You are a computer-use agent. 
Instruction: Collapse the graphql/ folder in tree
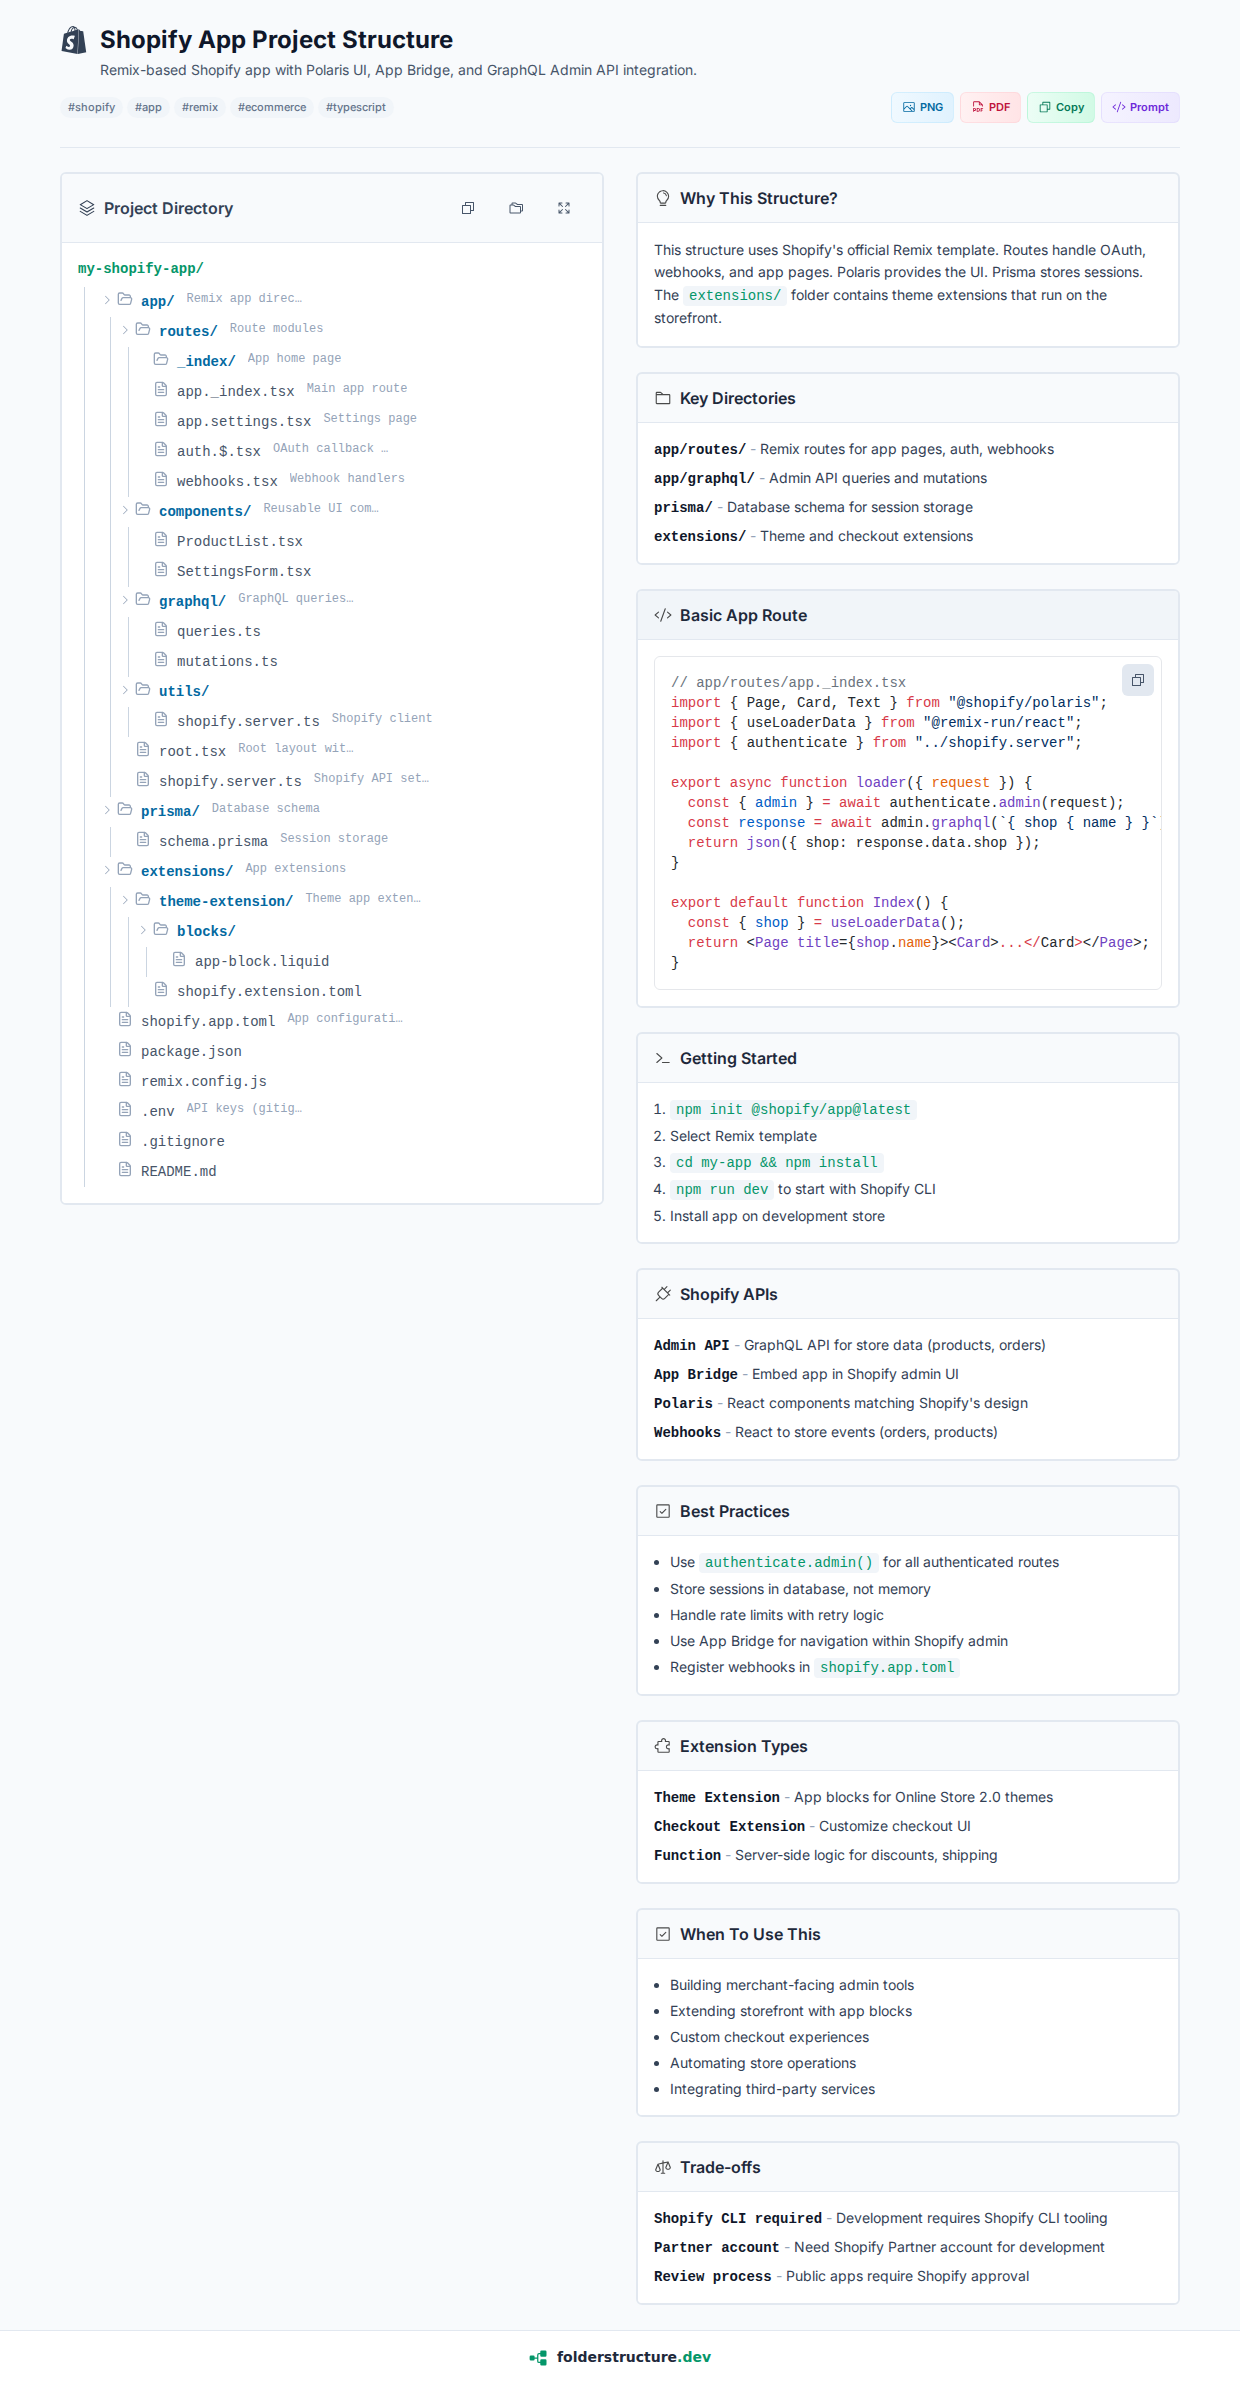(x=125, y=600)
